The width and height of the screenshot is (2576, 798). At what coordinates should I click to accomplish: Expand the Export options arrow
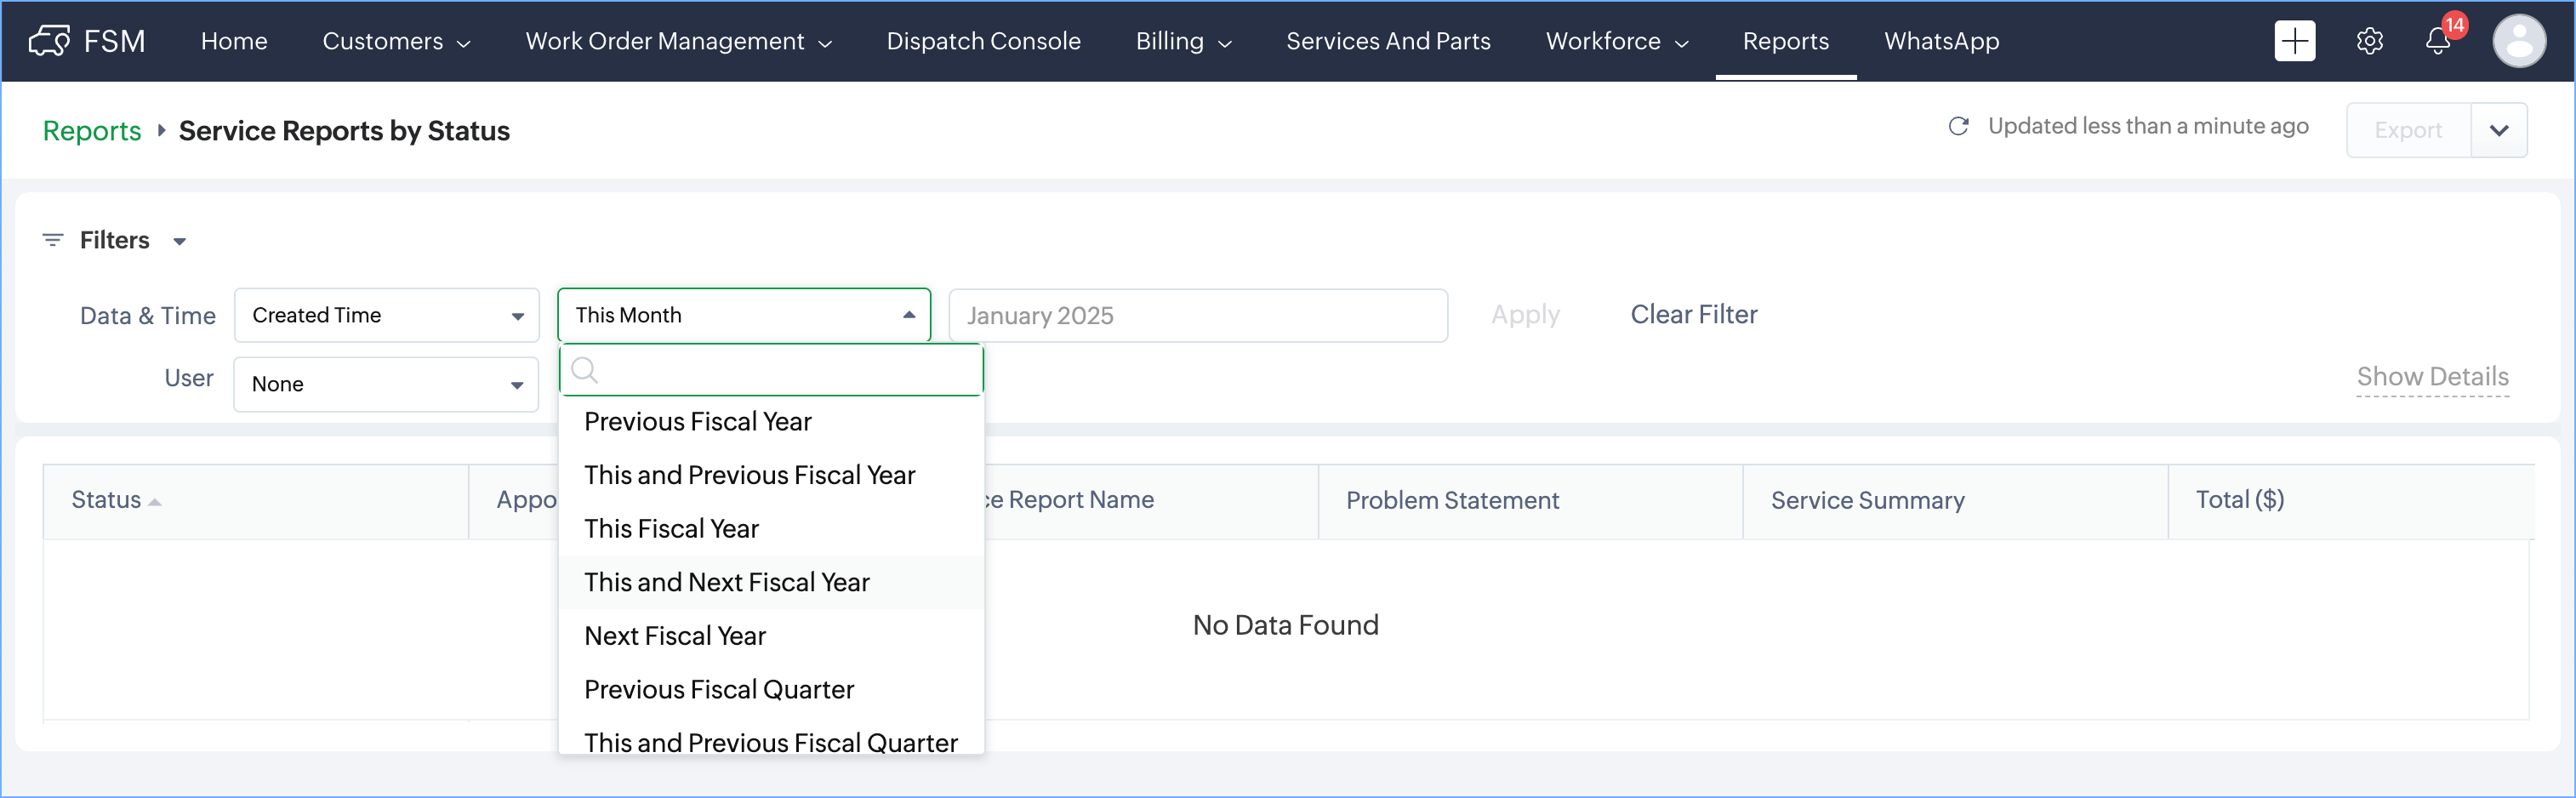click(x=2498, y=130)
